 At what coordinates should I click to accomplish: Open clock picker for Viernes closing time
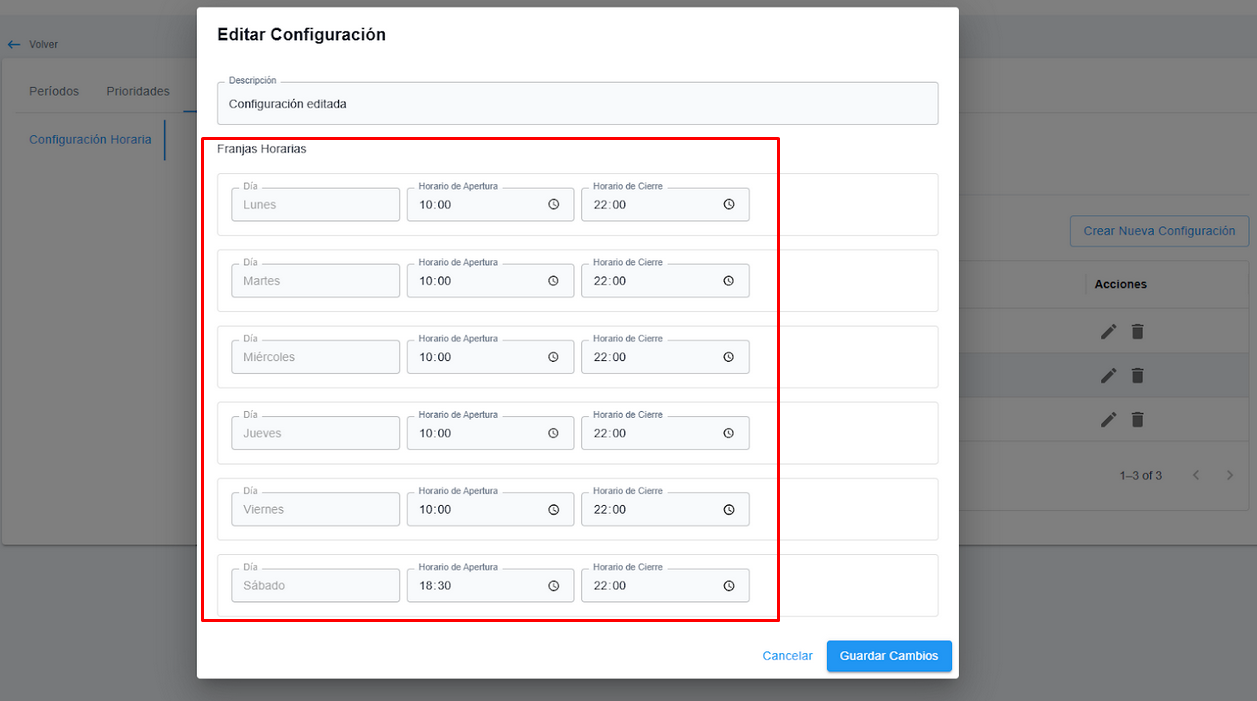point(728,509)
